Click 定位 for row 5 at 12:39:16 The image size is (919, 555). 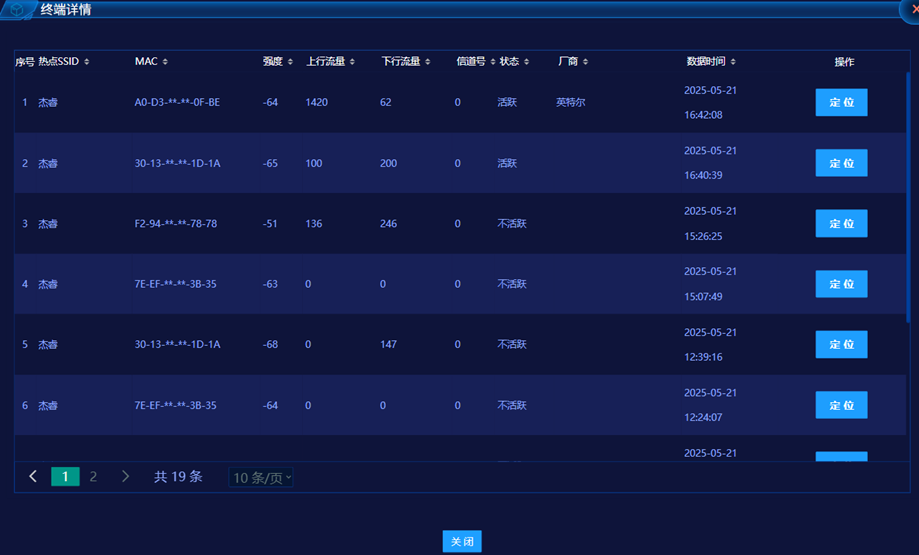pyautogui.click(x=841, y=345)
